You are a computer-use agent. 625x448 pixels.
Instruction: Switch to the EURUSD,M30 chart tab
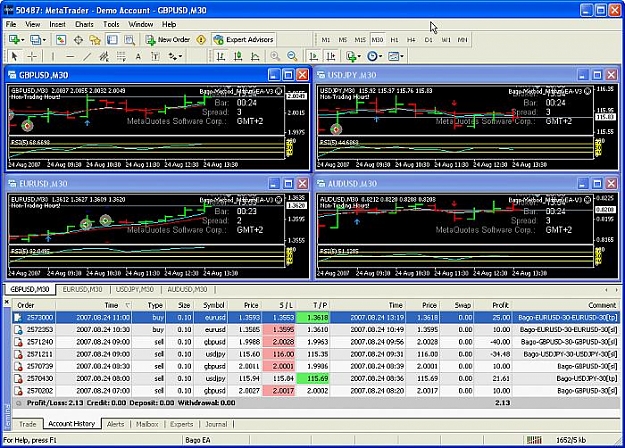point(83,289)
